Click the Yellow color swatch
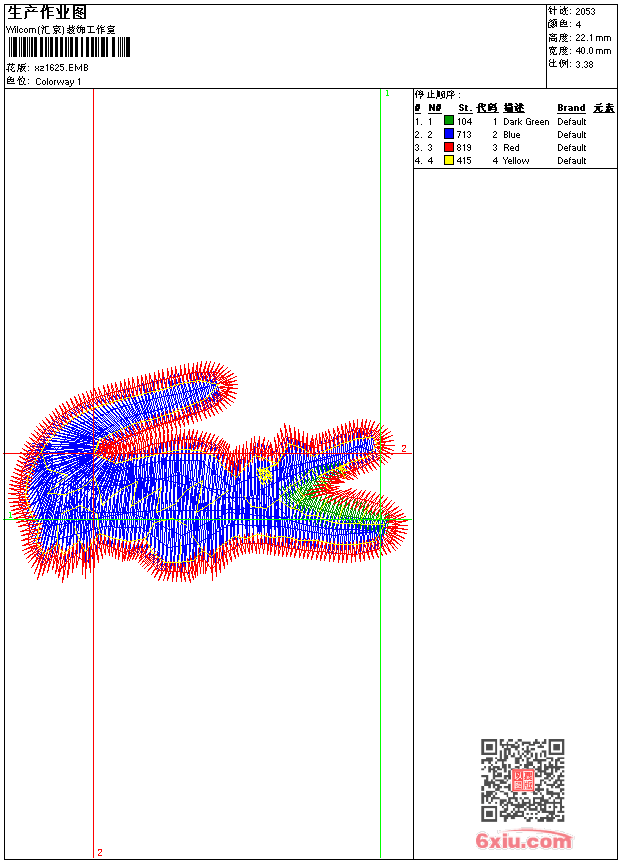This screenshot has height=860, width=620. (x=449, y=160)
